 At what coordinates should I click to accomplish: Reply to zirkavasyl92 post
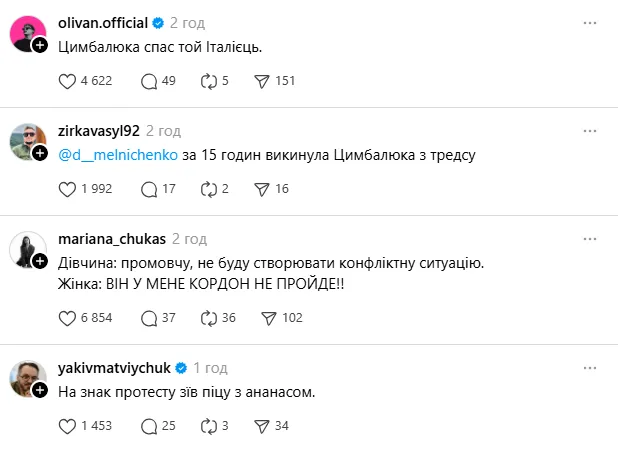(150, 188)
